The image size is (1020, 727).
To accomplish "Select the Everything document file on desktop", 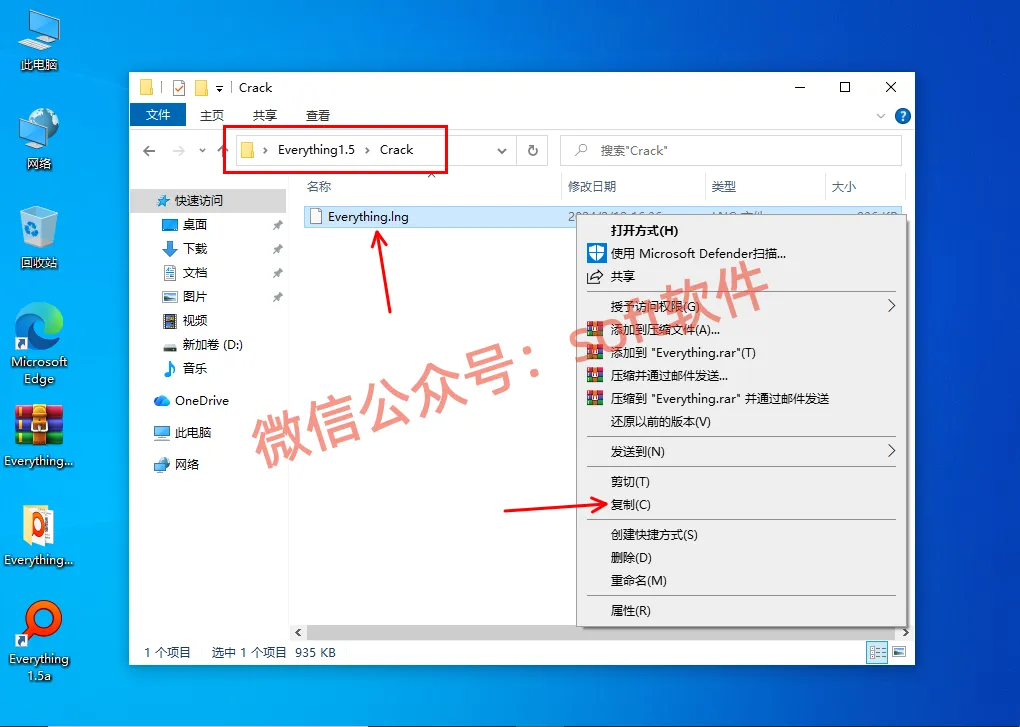I will click(39, 535).
